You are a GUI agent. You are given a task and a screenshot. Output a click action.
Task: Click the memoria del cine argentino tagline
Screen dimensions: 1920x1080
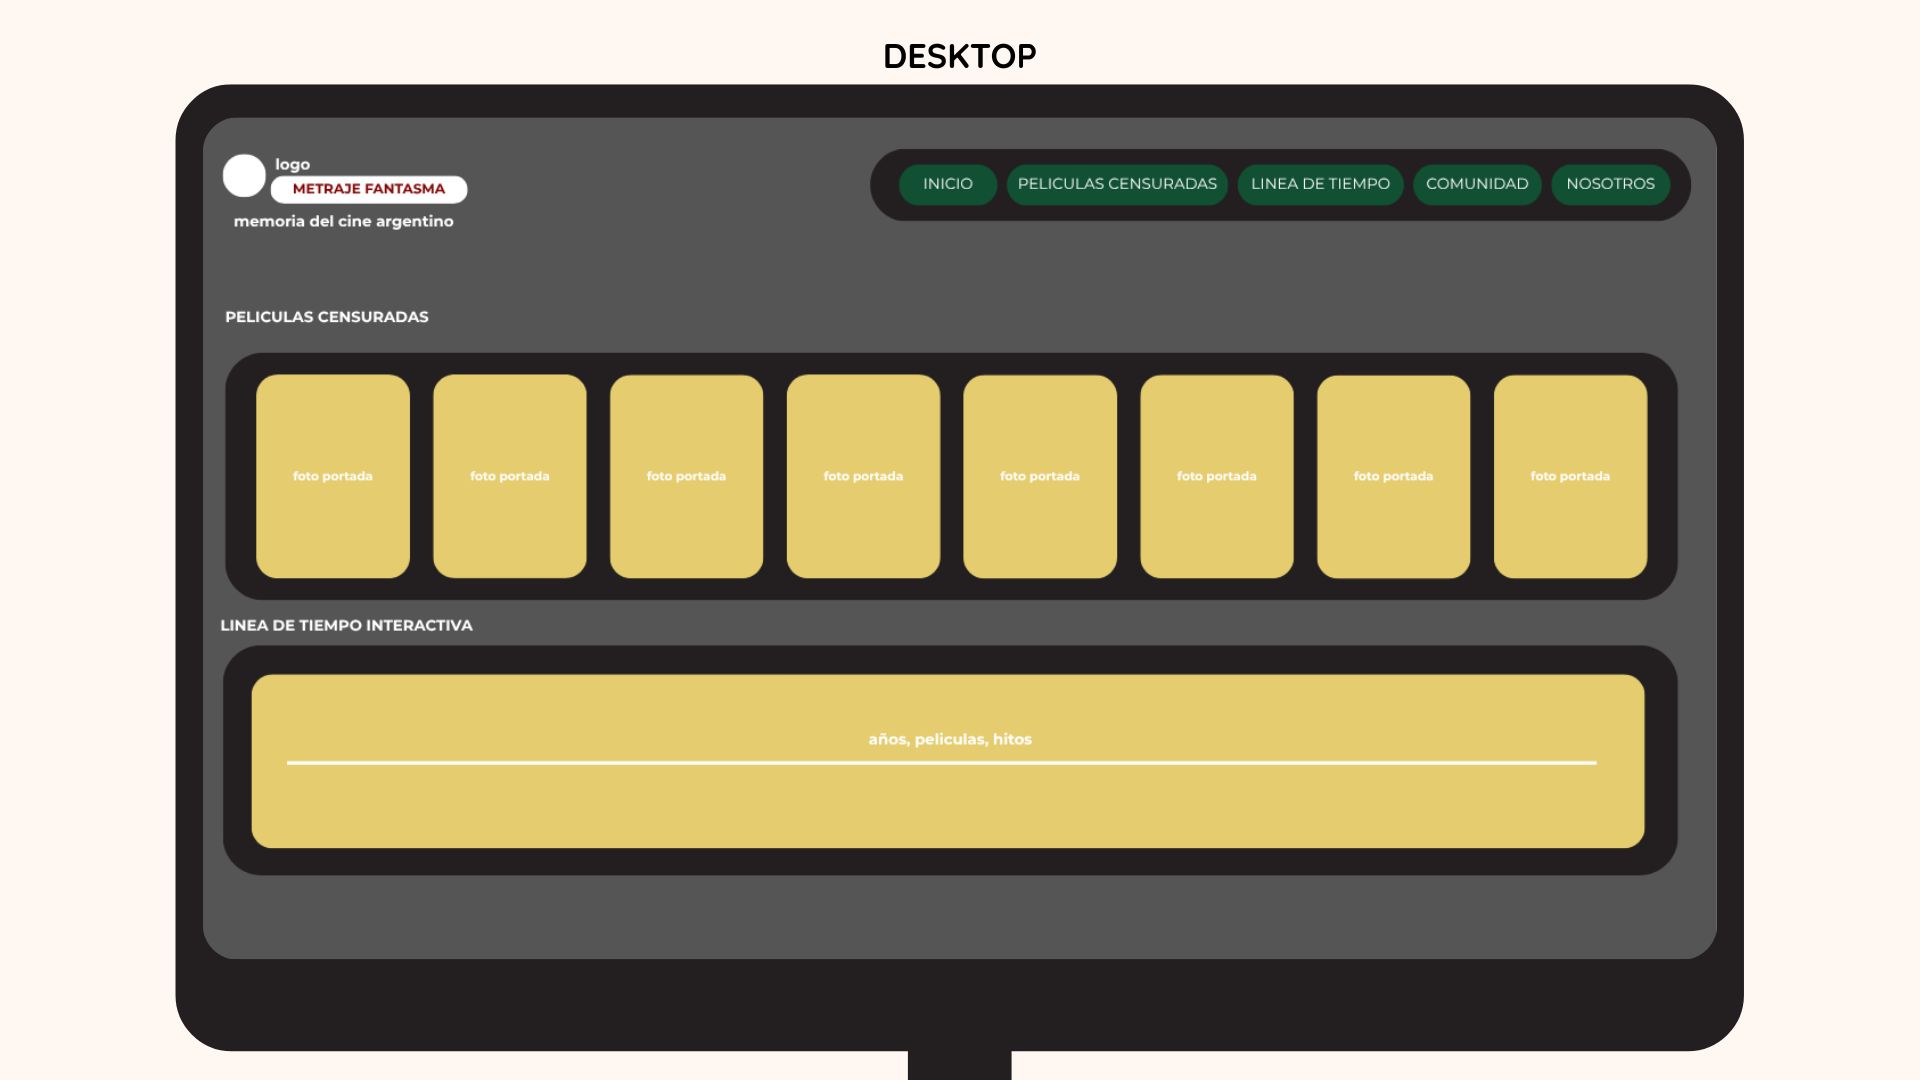343,222
